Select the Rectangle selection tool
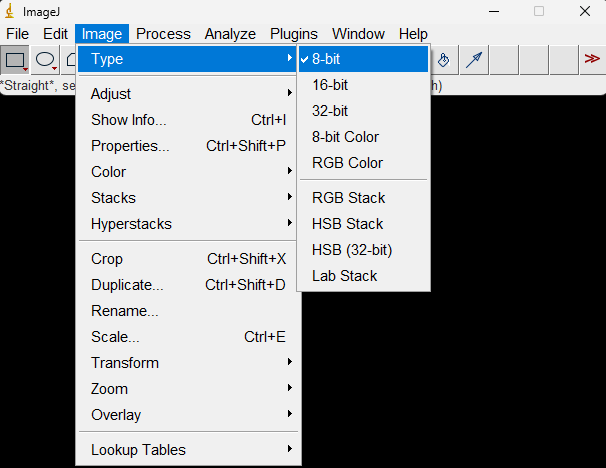Viewport: 606px width, 468px height. (x=15, y=60)
